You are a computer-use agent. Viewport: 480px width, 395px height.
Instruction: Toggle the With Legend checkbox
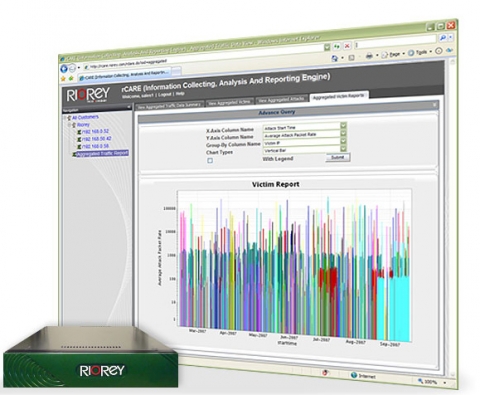210,161
